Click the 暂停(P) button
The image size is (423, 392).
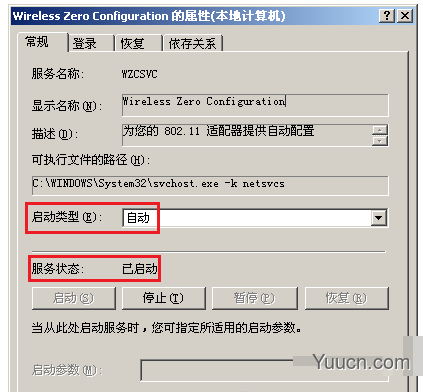(x=255, y=298)
